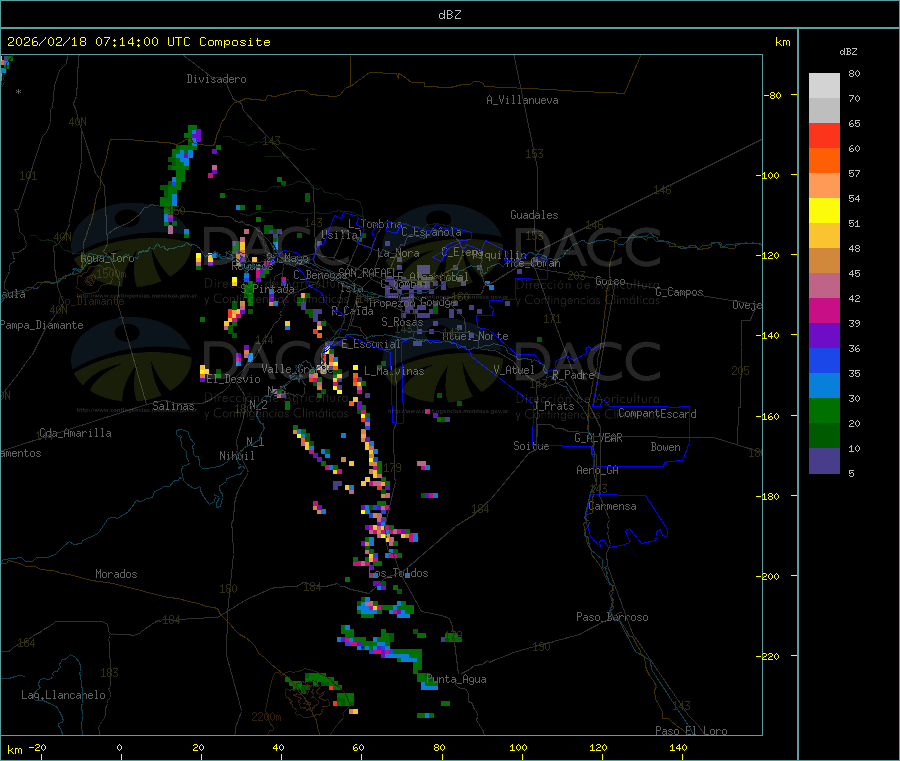Click the slate 5-10 dBZ legend swatch
The width and height of the screenshot is (900, 761).
pyautogui.click(x=824, y=461)
